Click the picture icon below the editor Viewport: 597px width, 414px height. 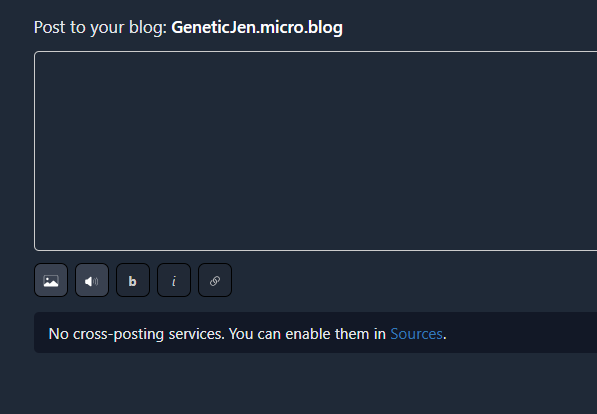pyautogui.click(x=51, y=280)
